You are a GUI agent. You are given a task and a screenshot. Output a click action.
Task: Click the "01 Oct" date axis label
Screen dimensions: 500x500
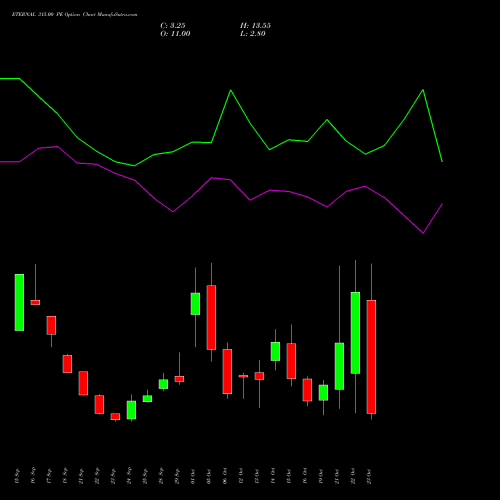click(x=193, y=476)
